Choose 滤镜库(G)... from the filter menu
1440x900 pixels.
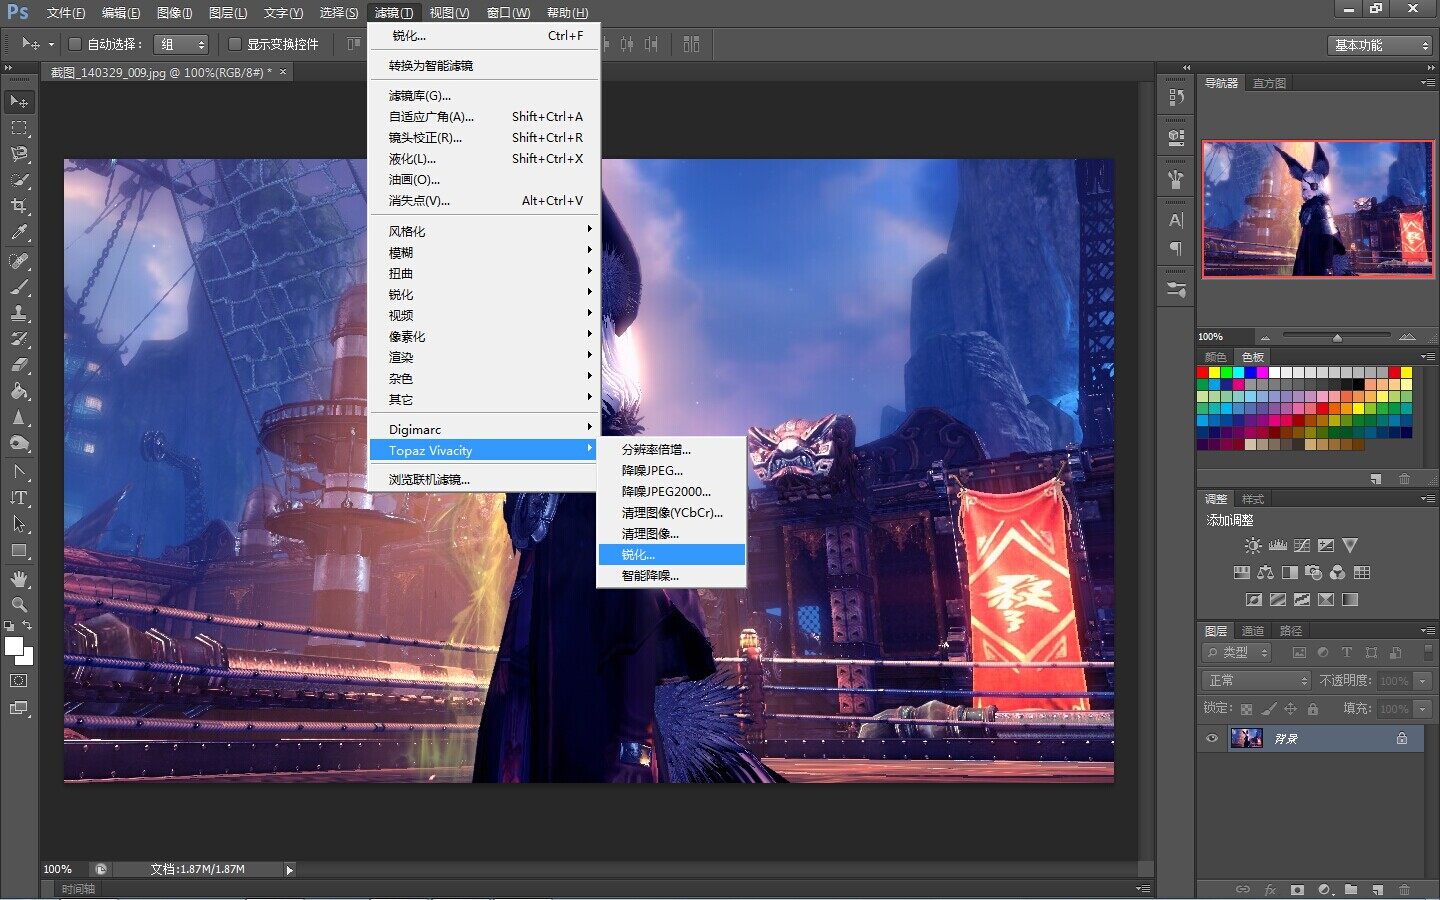tap(484, 96)
